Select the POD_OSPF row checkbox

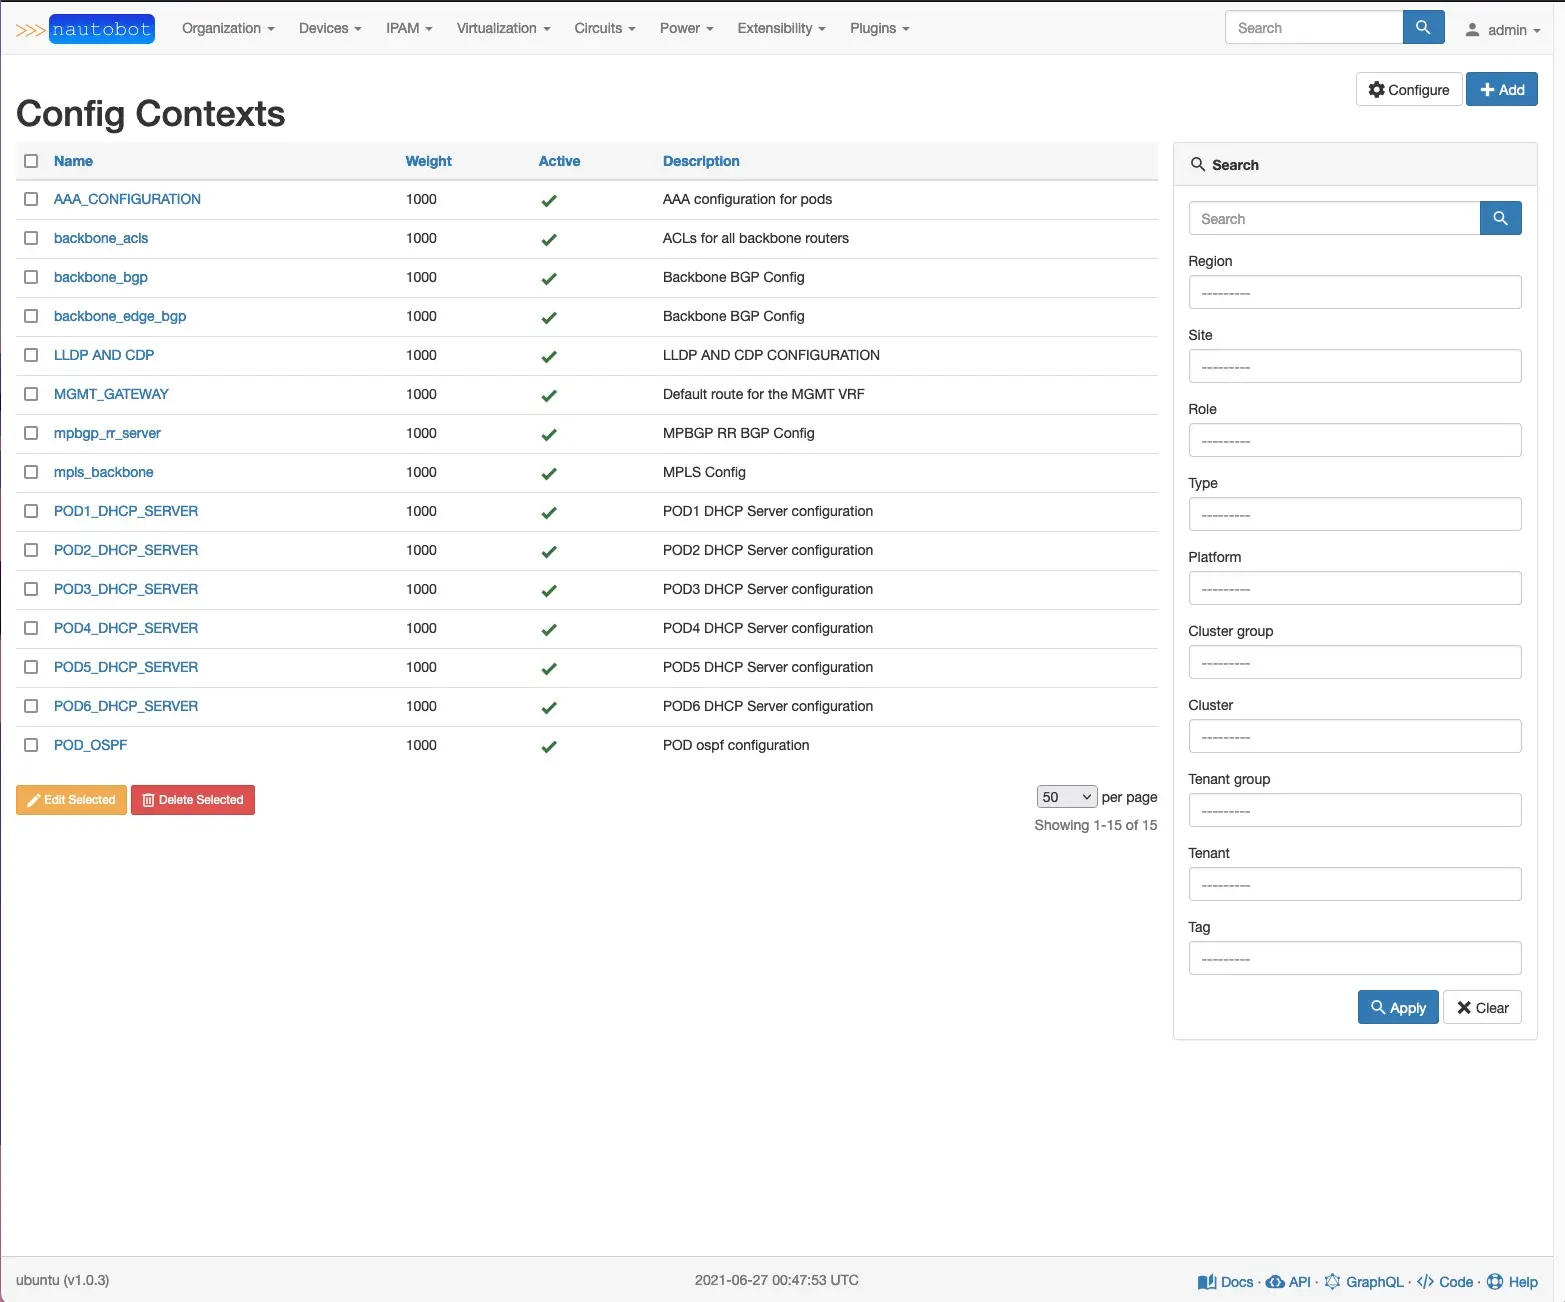tap(31, 745)
